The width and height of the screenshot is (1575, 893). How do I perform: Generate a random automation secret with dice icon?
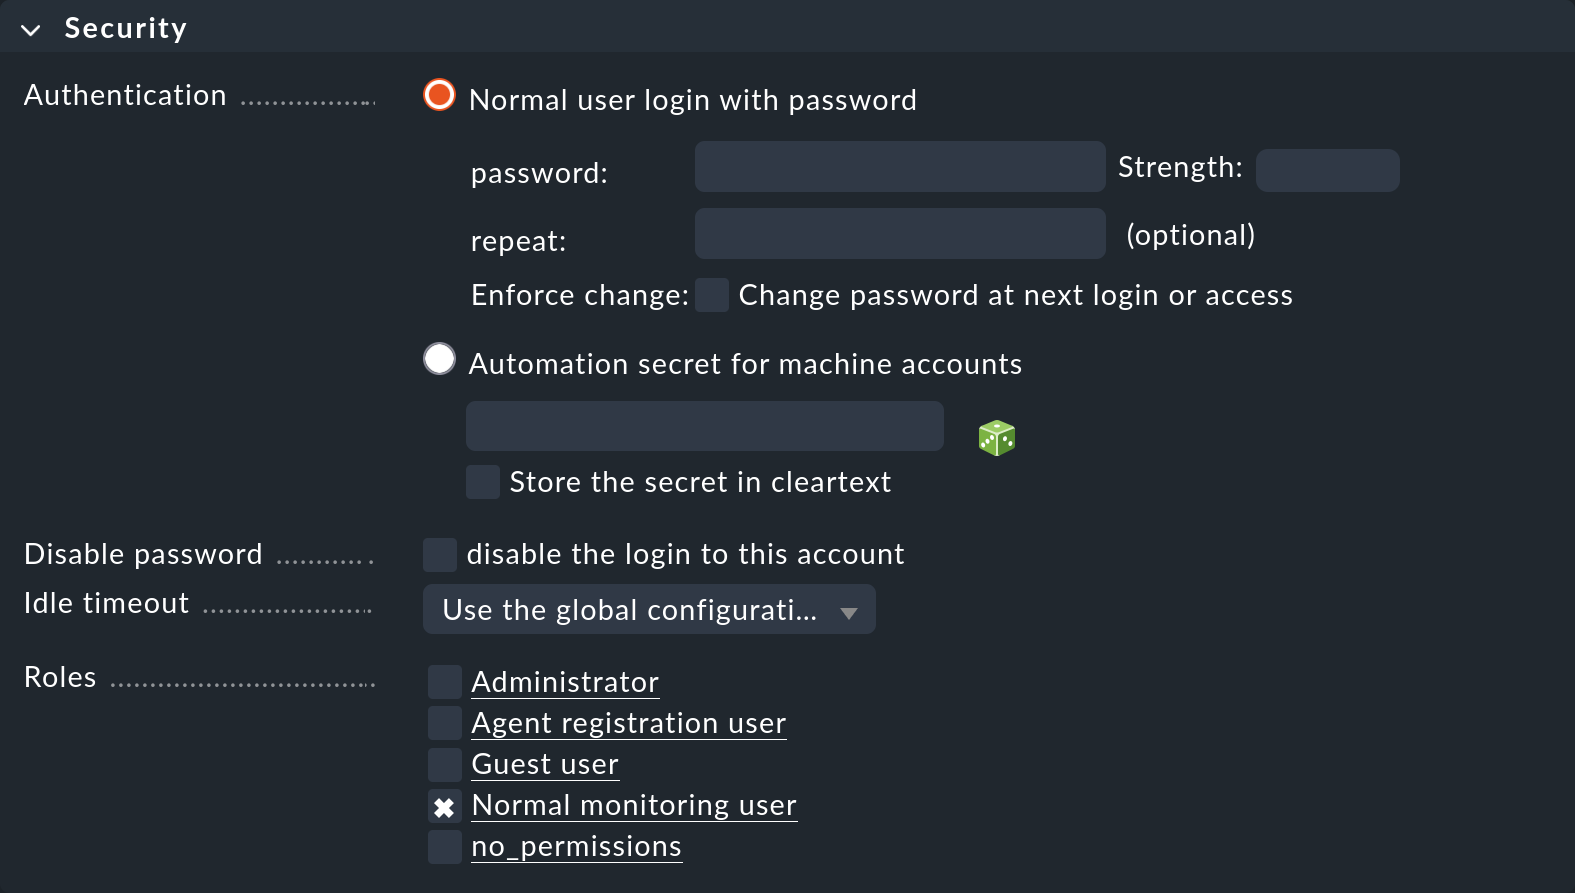click(996, 437)
